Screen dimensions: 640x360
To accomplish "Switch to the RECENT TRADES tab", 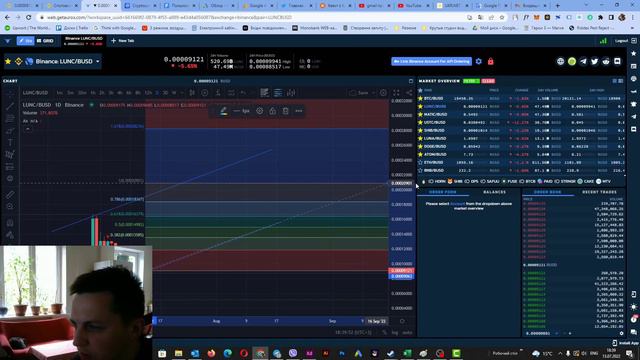I will tap(599, 192).
